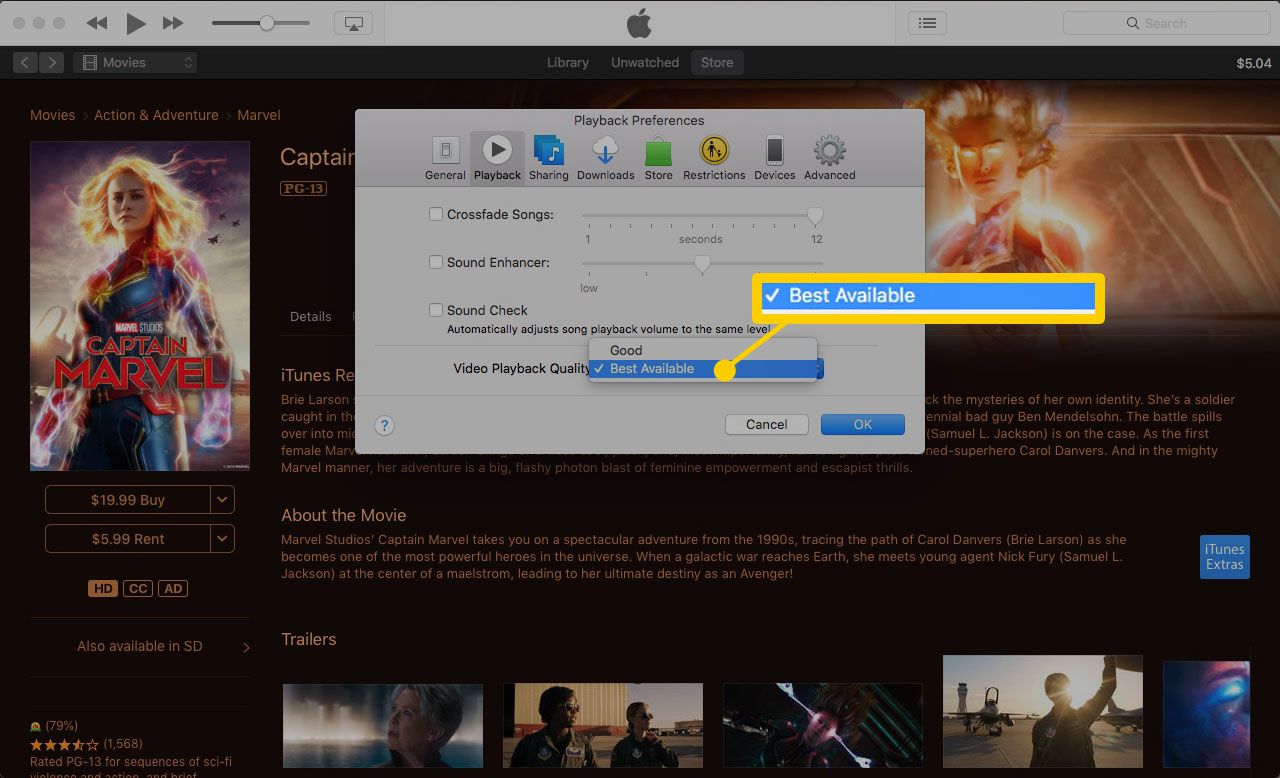This screenshot has height=778, width=1280.
Task: Open the AirPlay output button
Action: click(354, 23)
